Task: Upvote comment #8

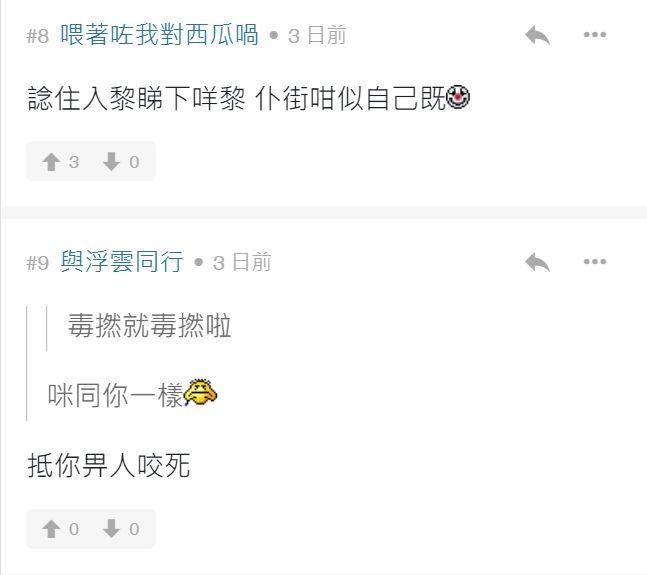Action: 62,162
